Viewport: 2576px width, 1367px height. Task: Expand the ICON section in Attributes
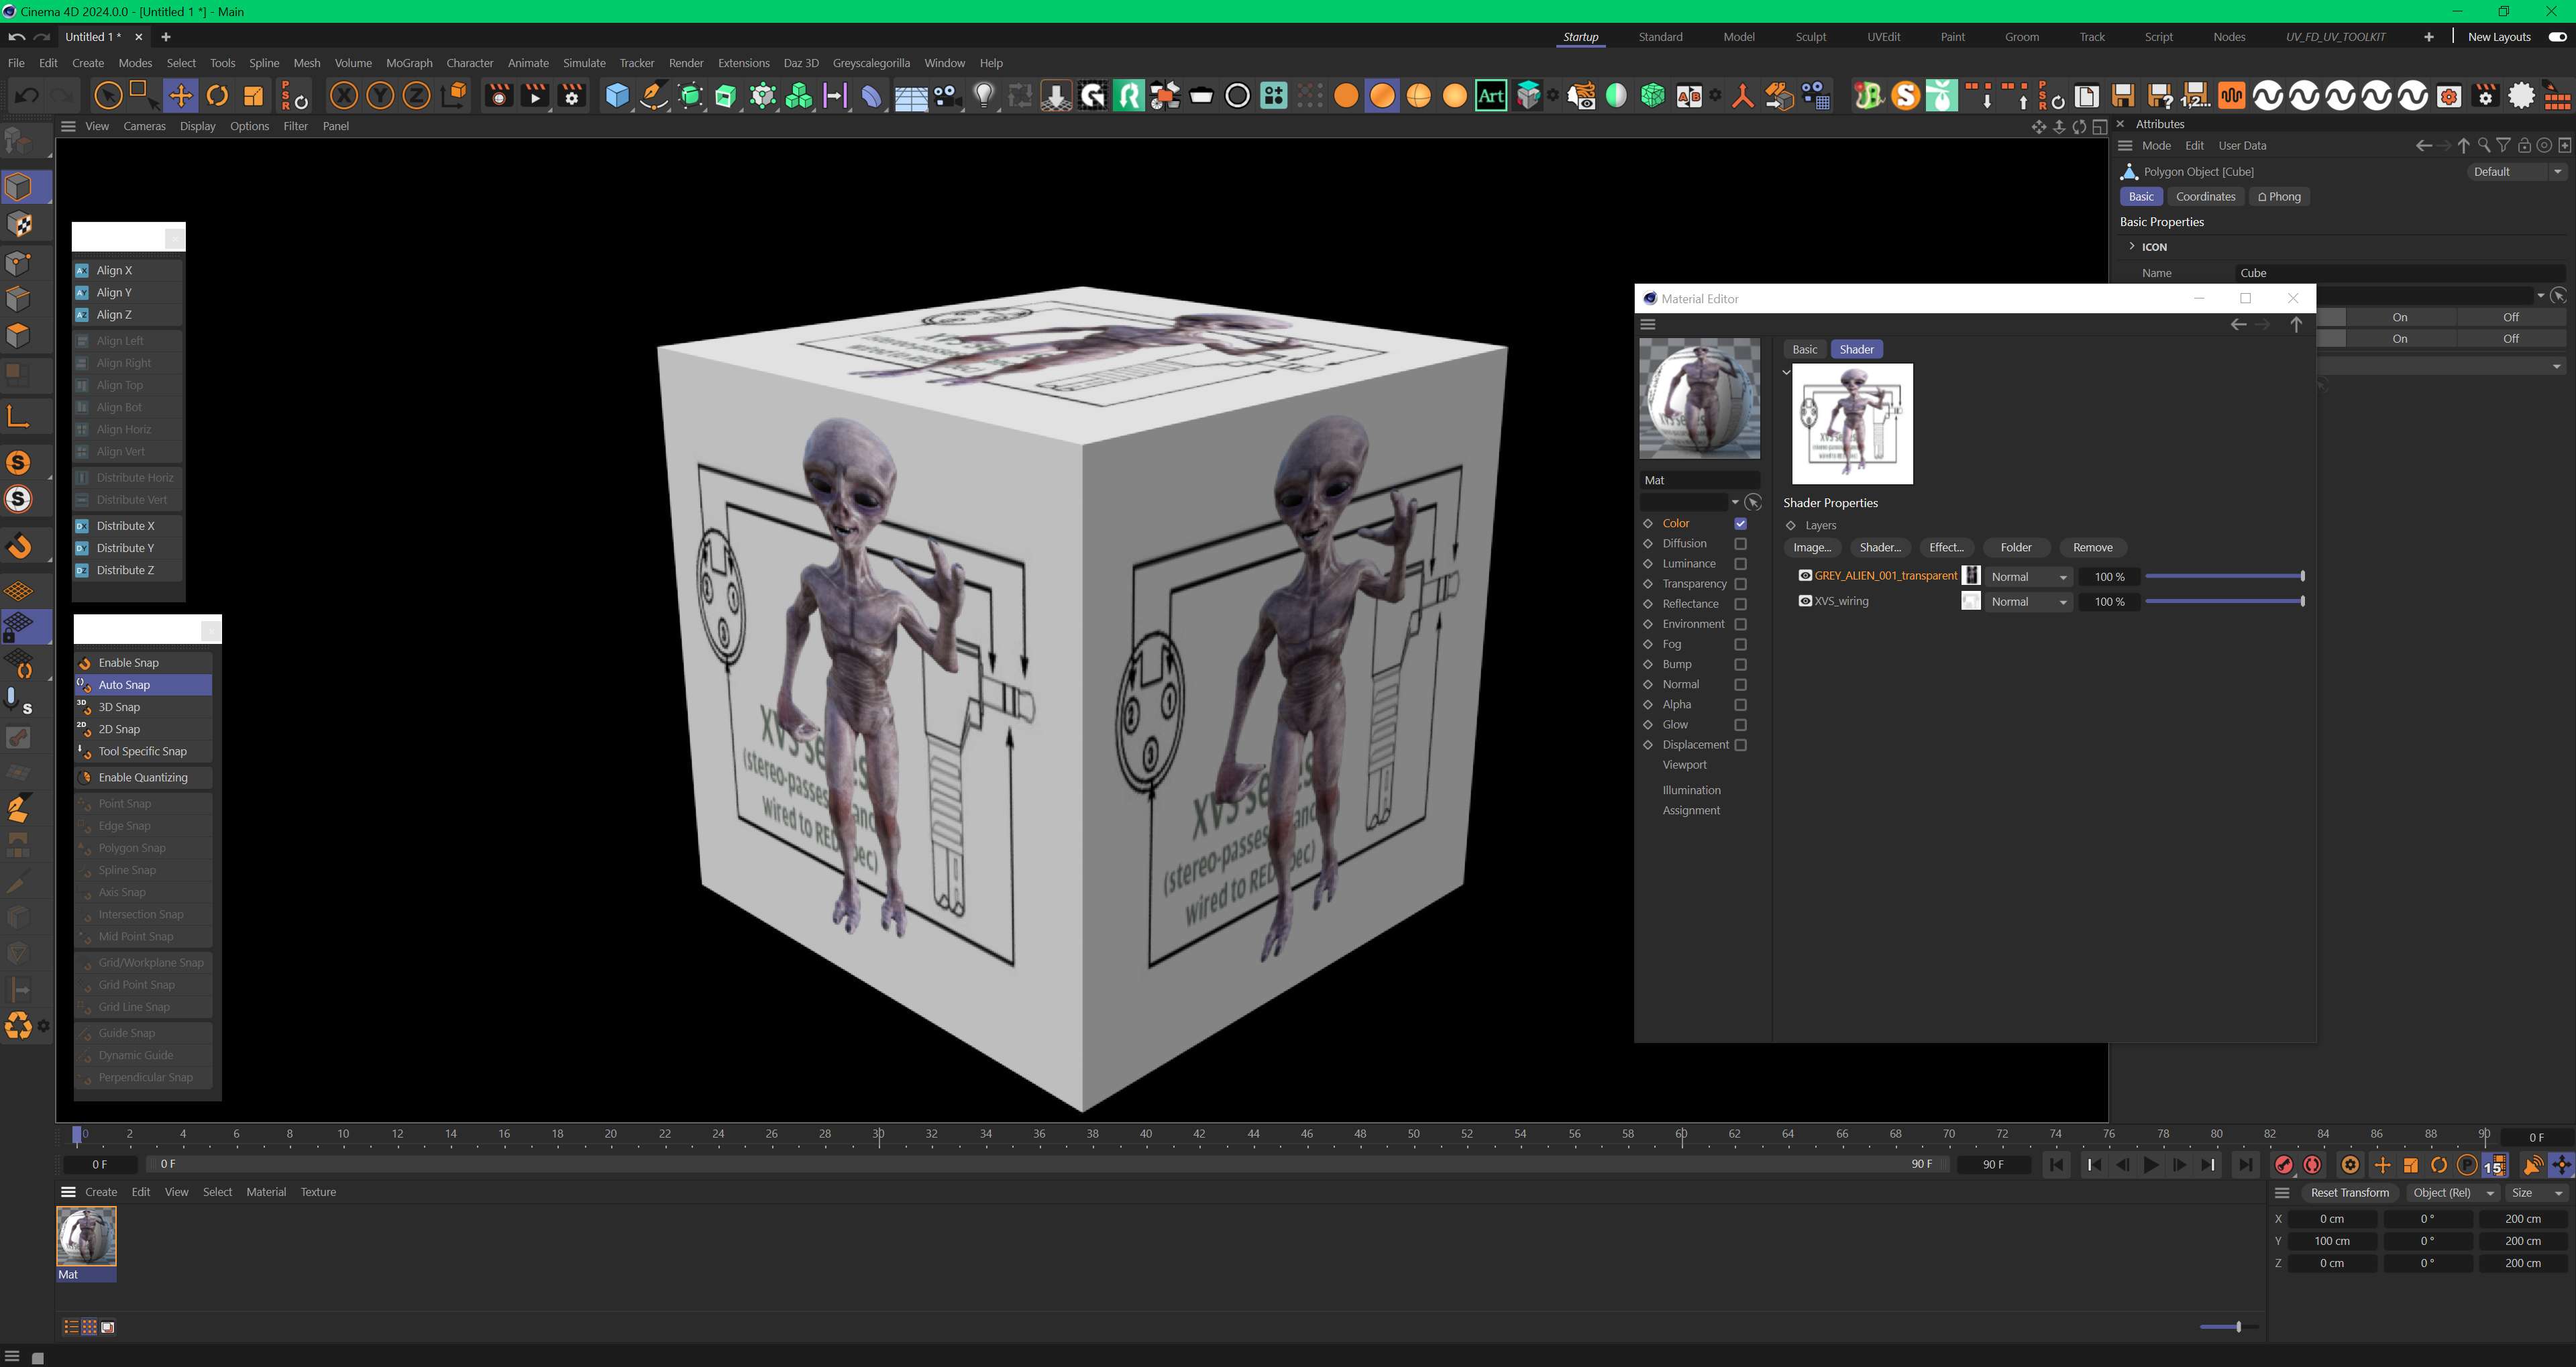click(2132, 246)
